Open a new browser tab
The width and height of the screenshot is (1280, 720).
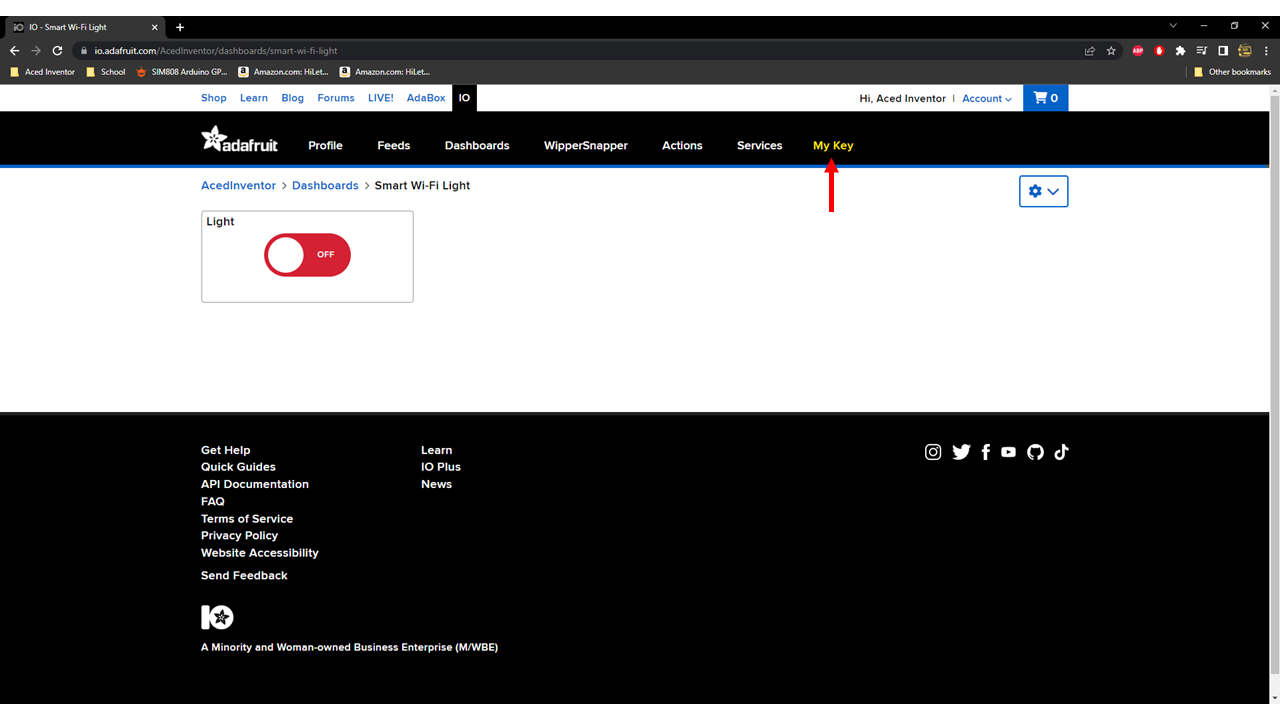[180, 27]
